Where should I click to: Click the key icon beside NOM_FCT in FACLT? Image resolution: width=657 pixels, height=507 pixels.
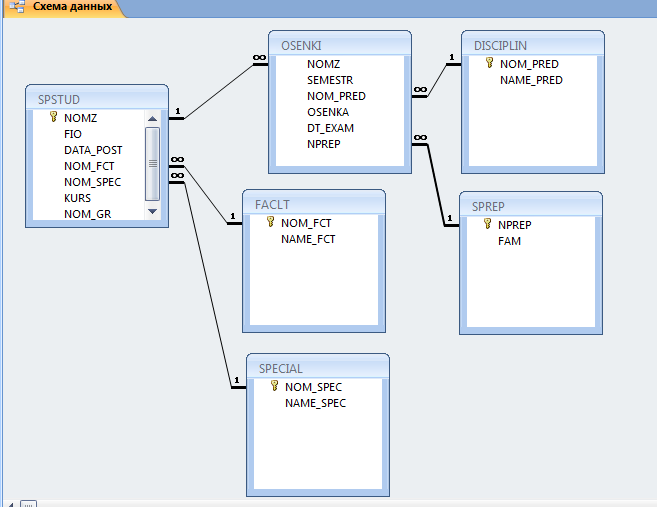[270, 222]
